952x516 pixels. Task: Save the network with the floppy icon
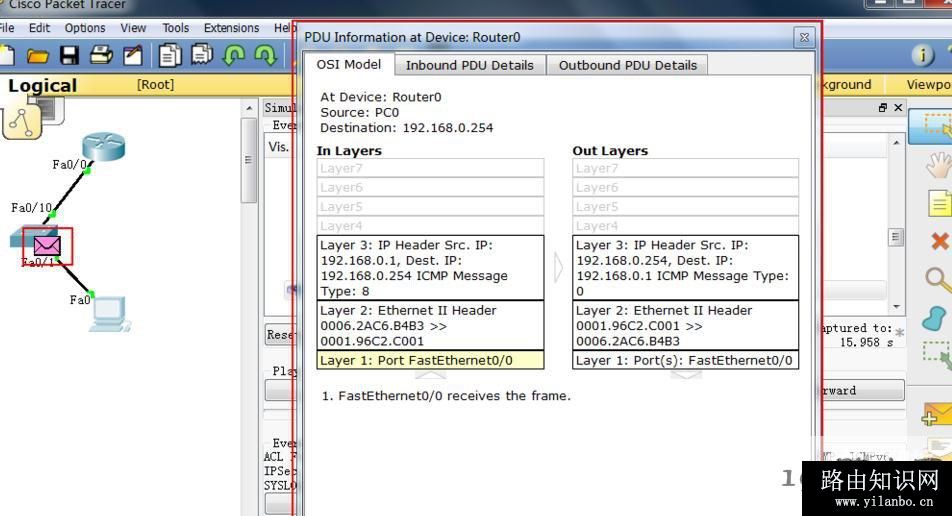coord(69,56)
